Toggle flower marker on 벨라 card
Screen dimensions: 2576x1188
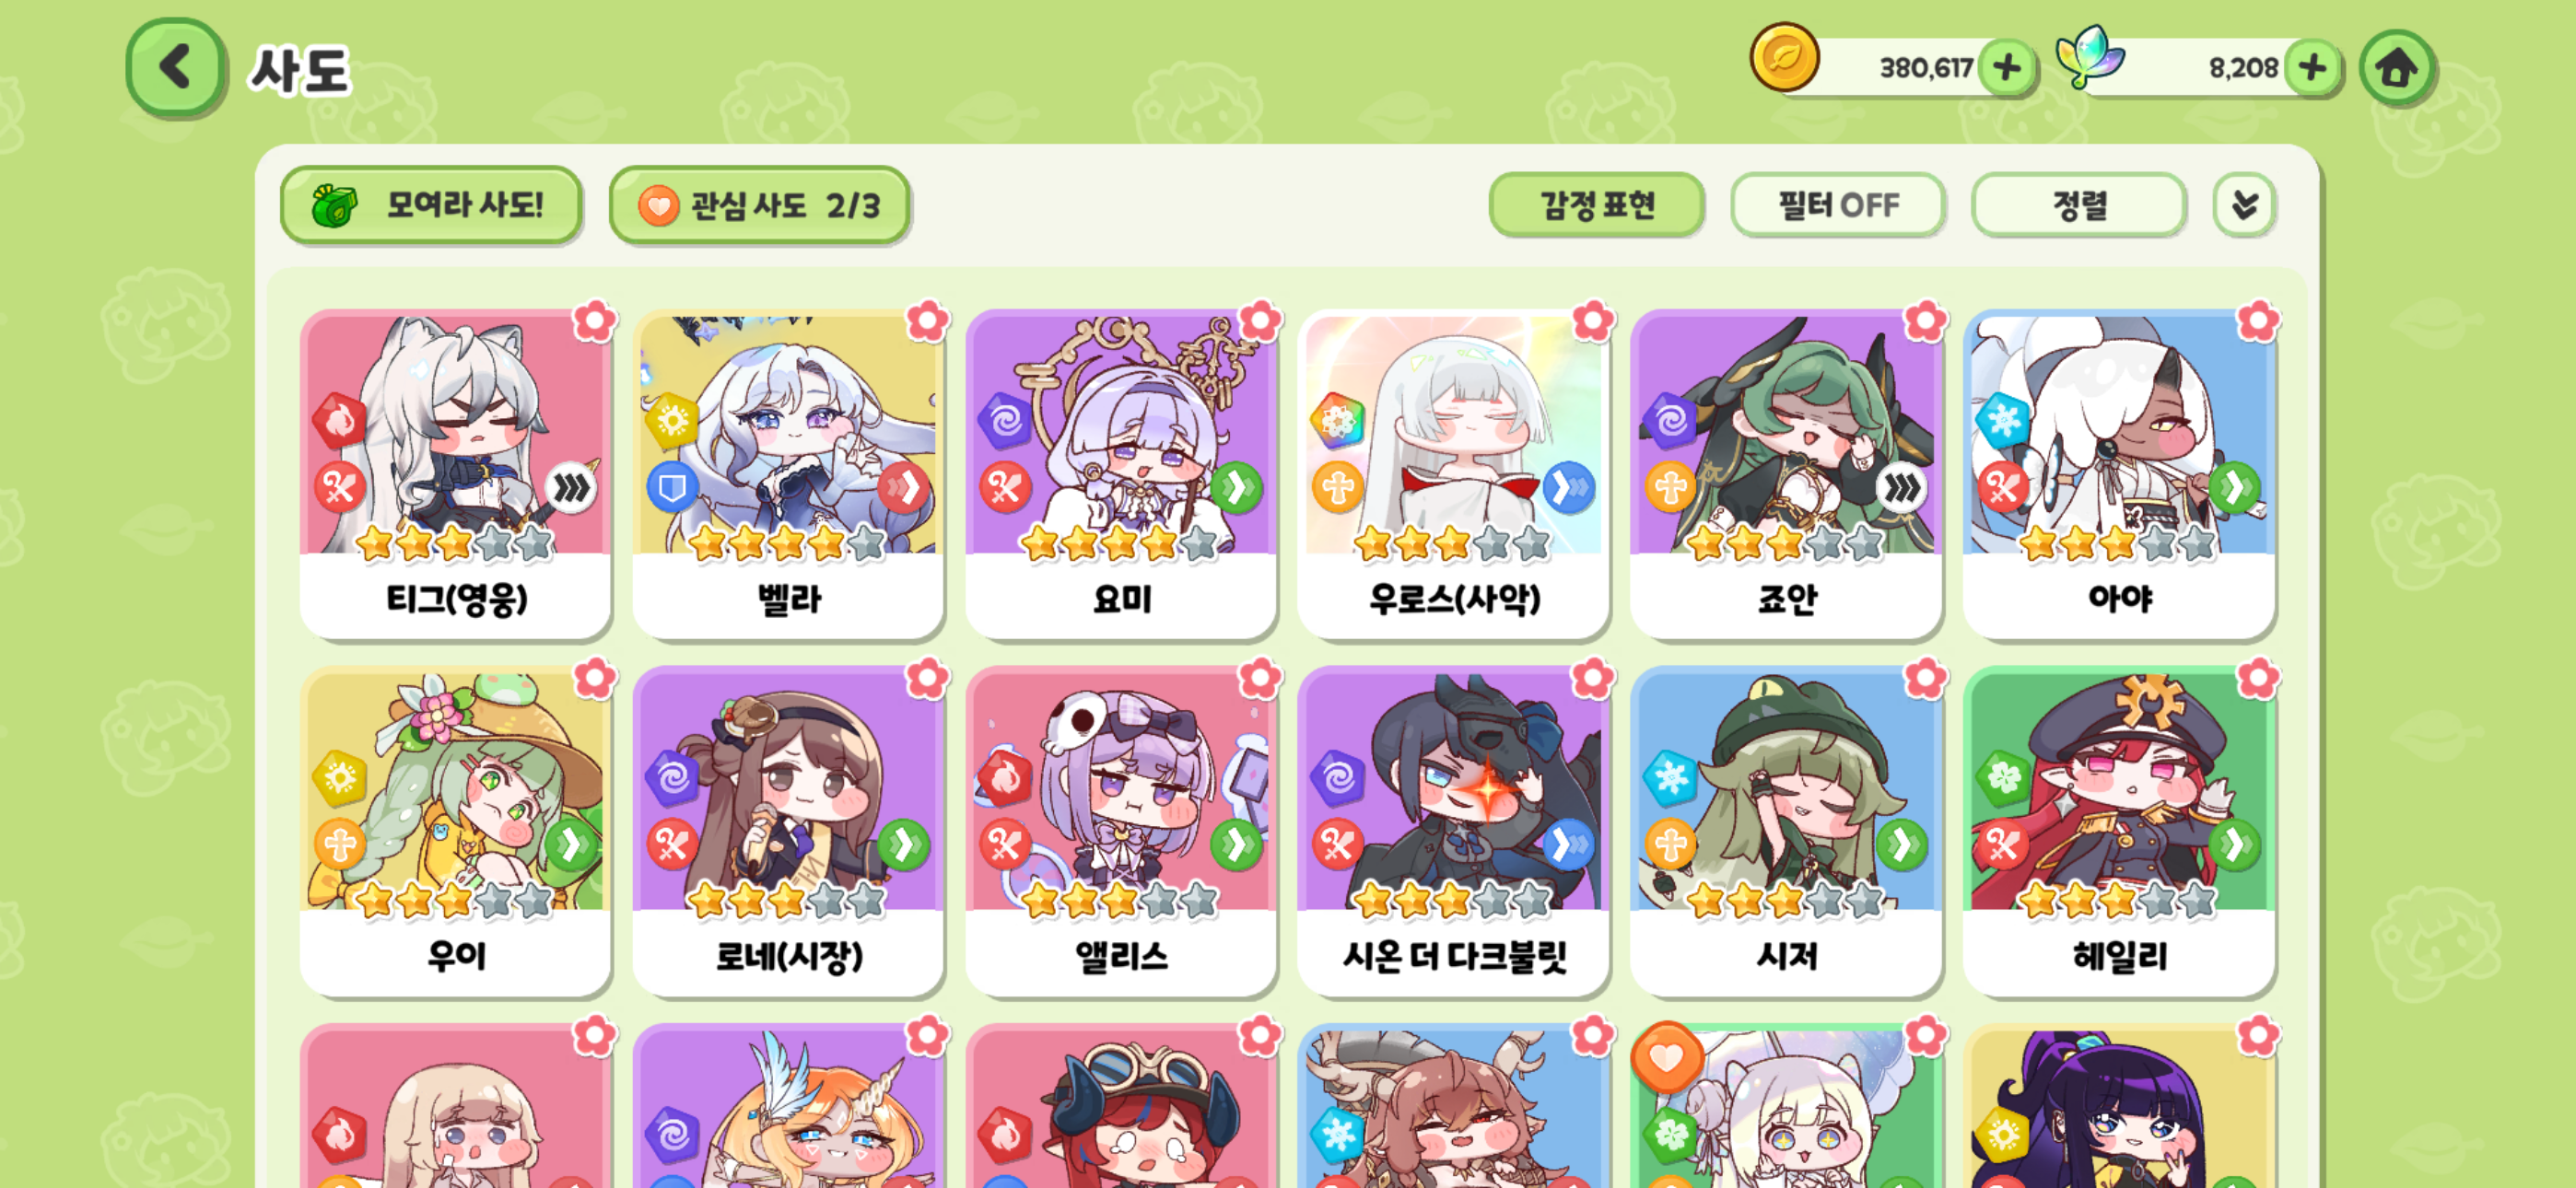pos(926,321)
